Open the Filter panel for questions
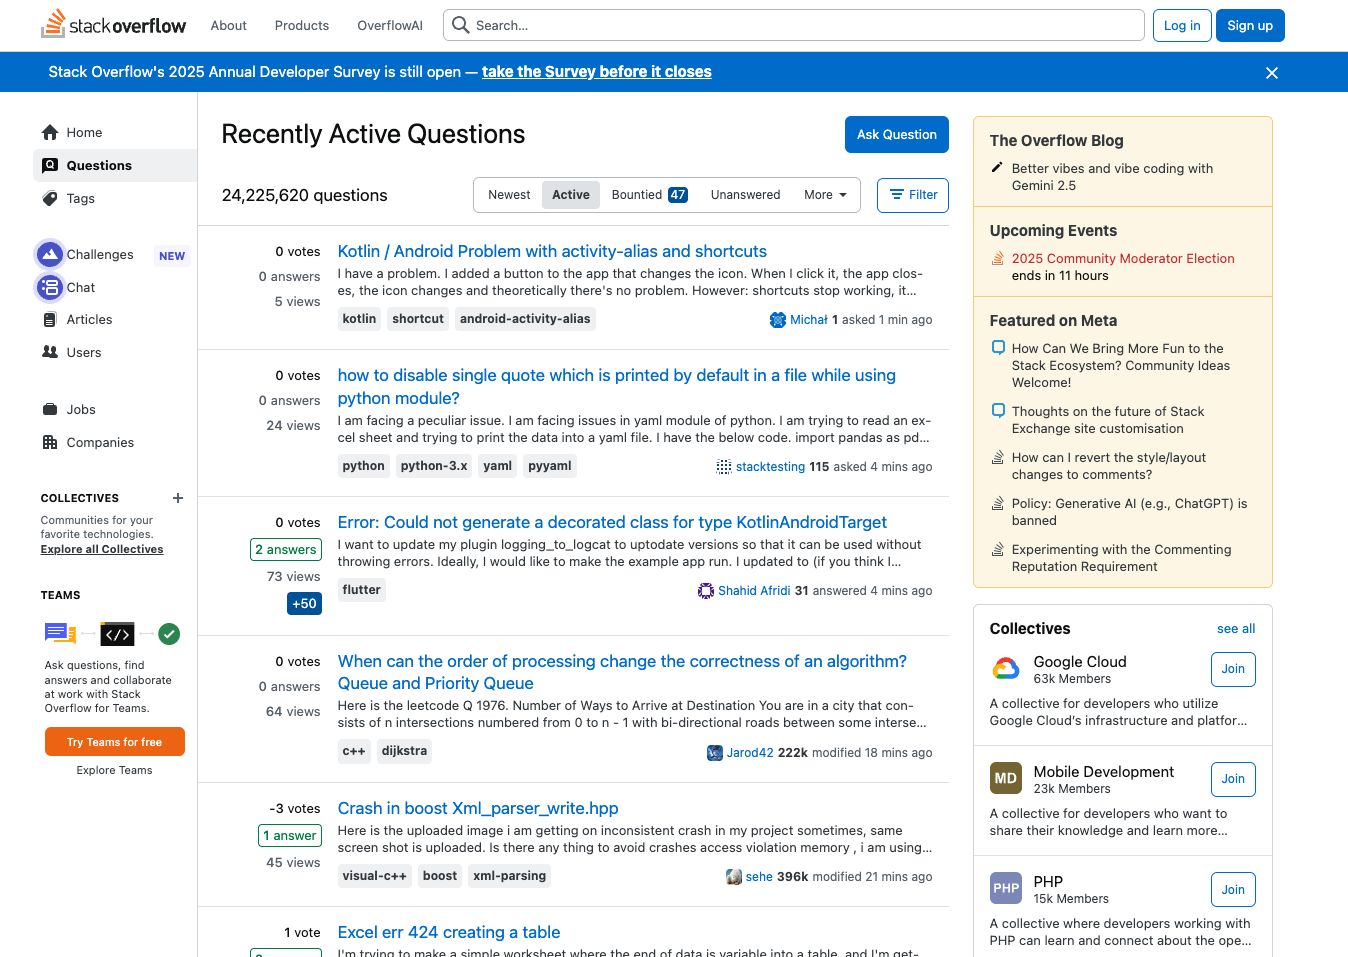This screenshot has height=957, width=1348. [912, 195]
